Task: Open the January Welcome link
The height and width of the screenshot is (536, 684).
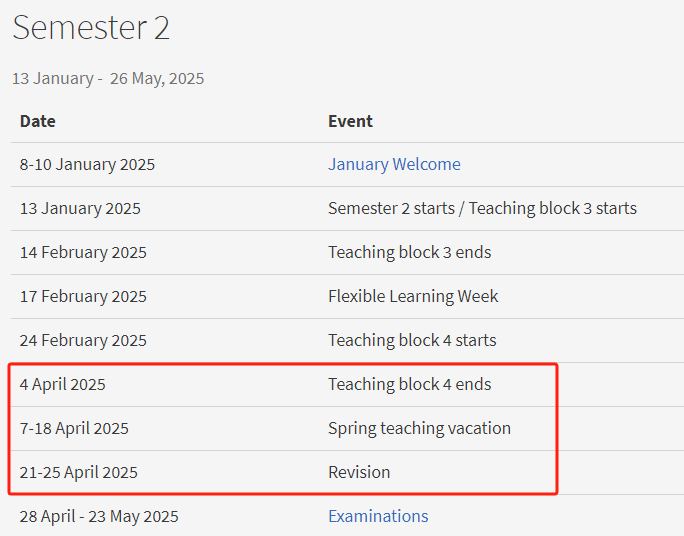Action: click(394, 164)
